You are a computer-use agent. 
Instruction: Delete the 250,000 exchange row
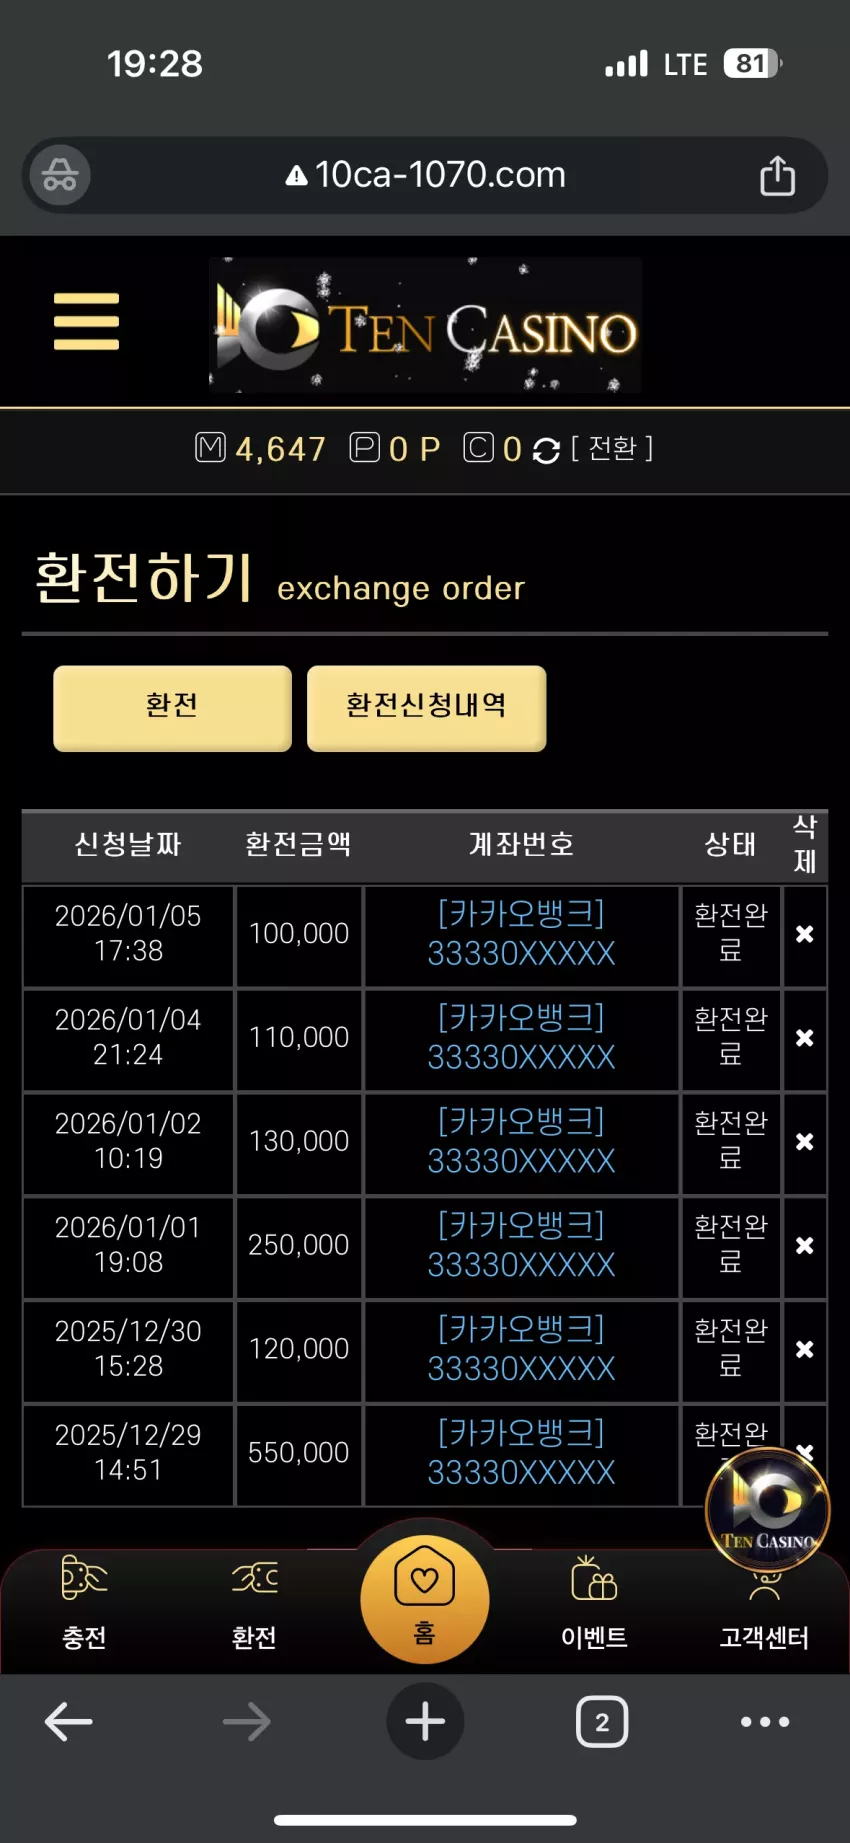pyautogui.click(x=804, y=1246)
